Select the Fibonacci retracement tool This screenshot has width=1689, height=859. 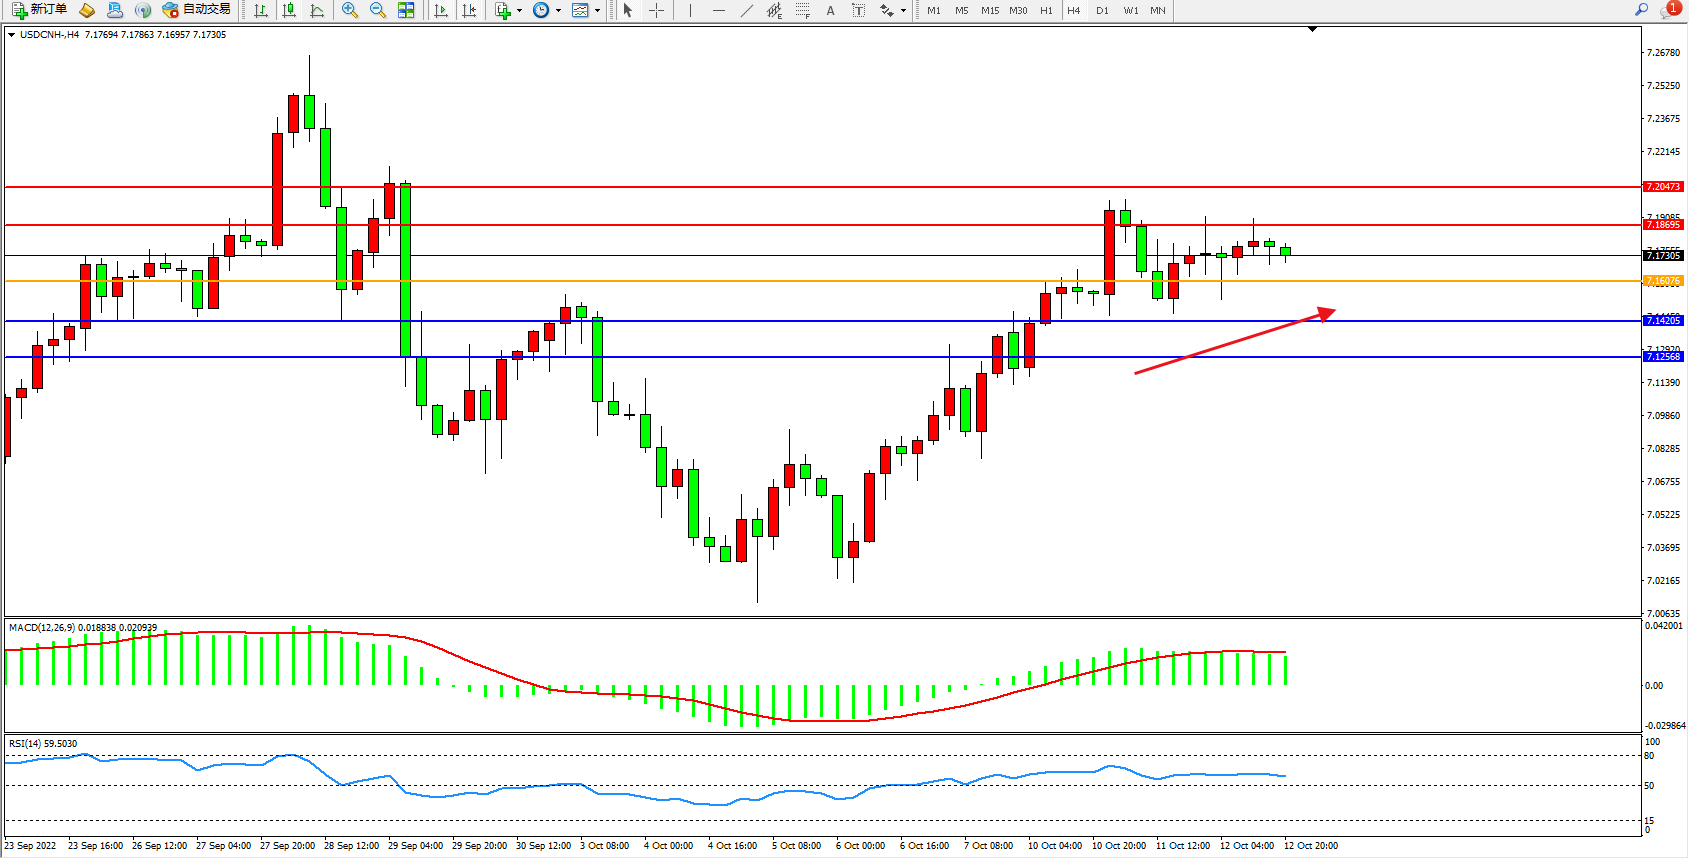tap(802, 10)
